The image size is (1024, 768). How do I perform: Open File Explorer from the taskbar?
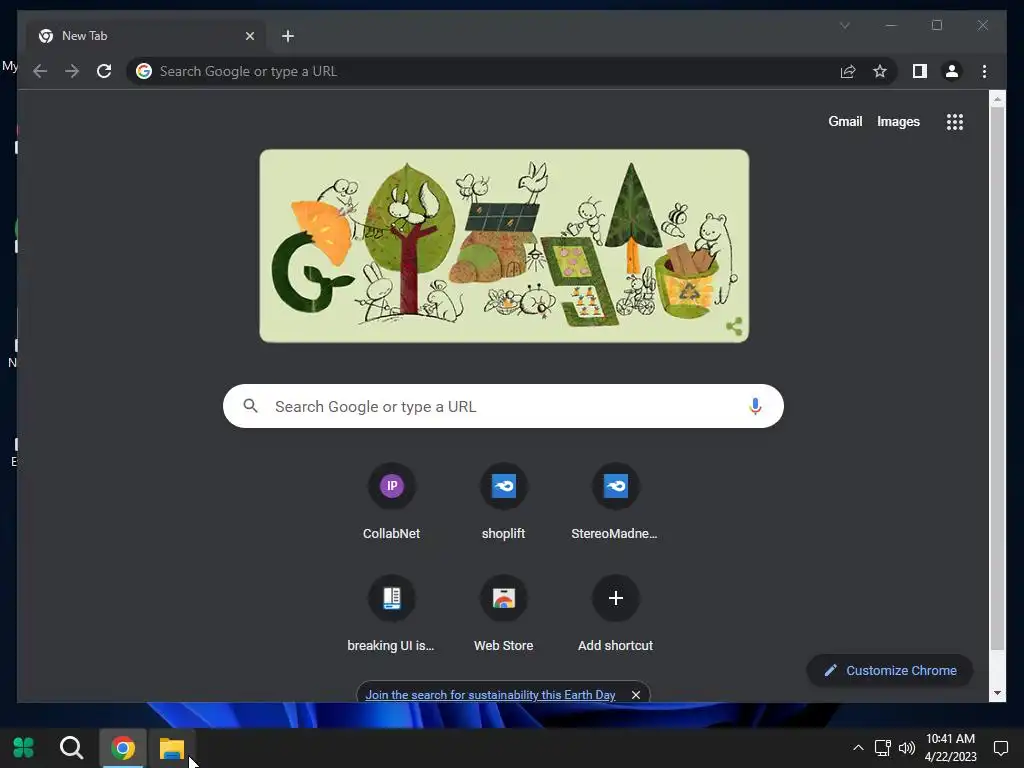pos(172,748)
